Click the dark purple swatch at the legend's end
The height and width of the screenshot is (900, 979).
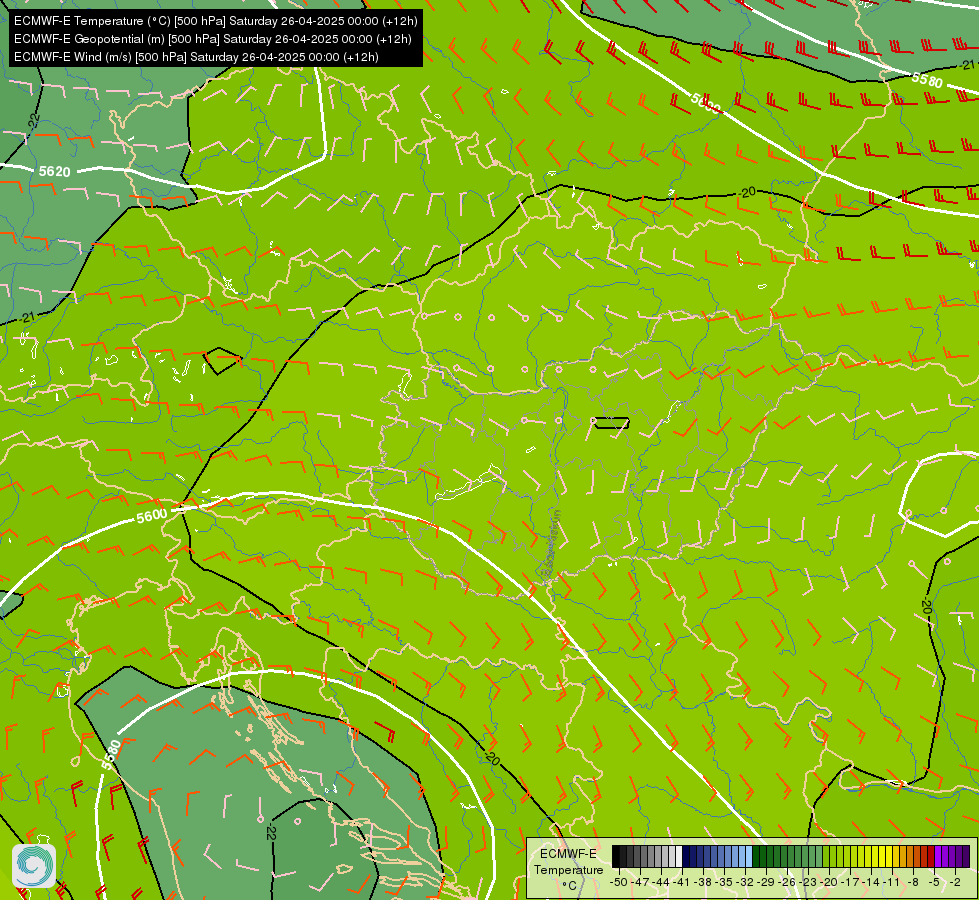(x=967, y=856)
